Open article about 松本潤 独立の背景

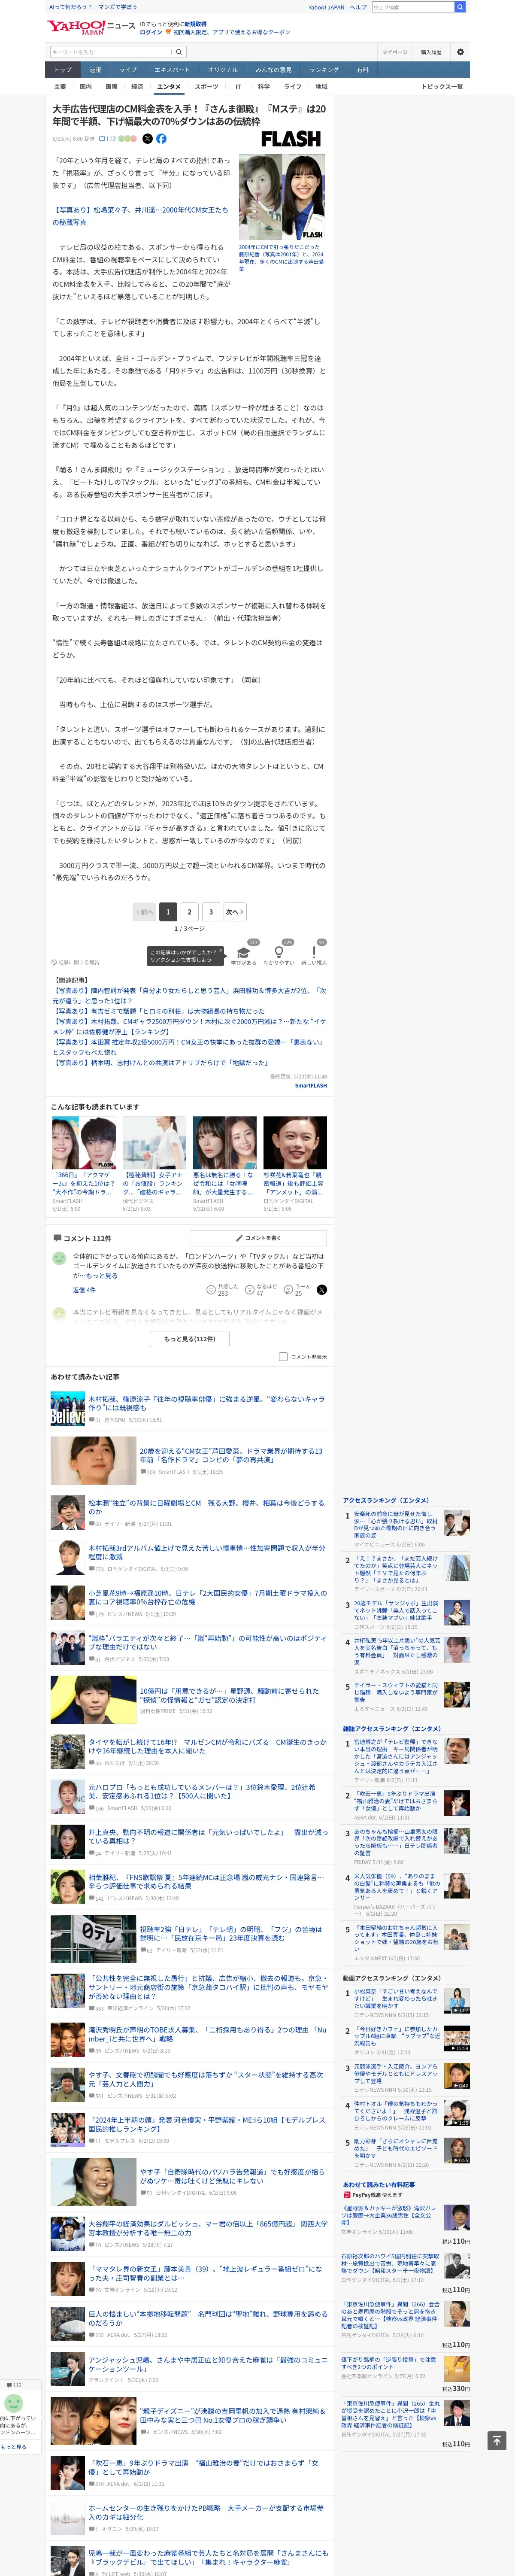click(206, 1507)
